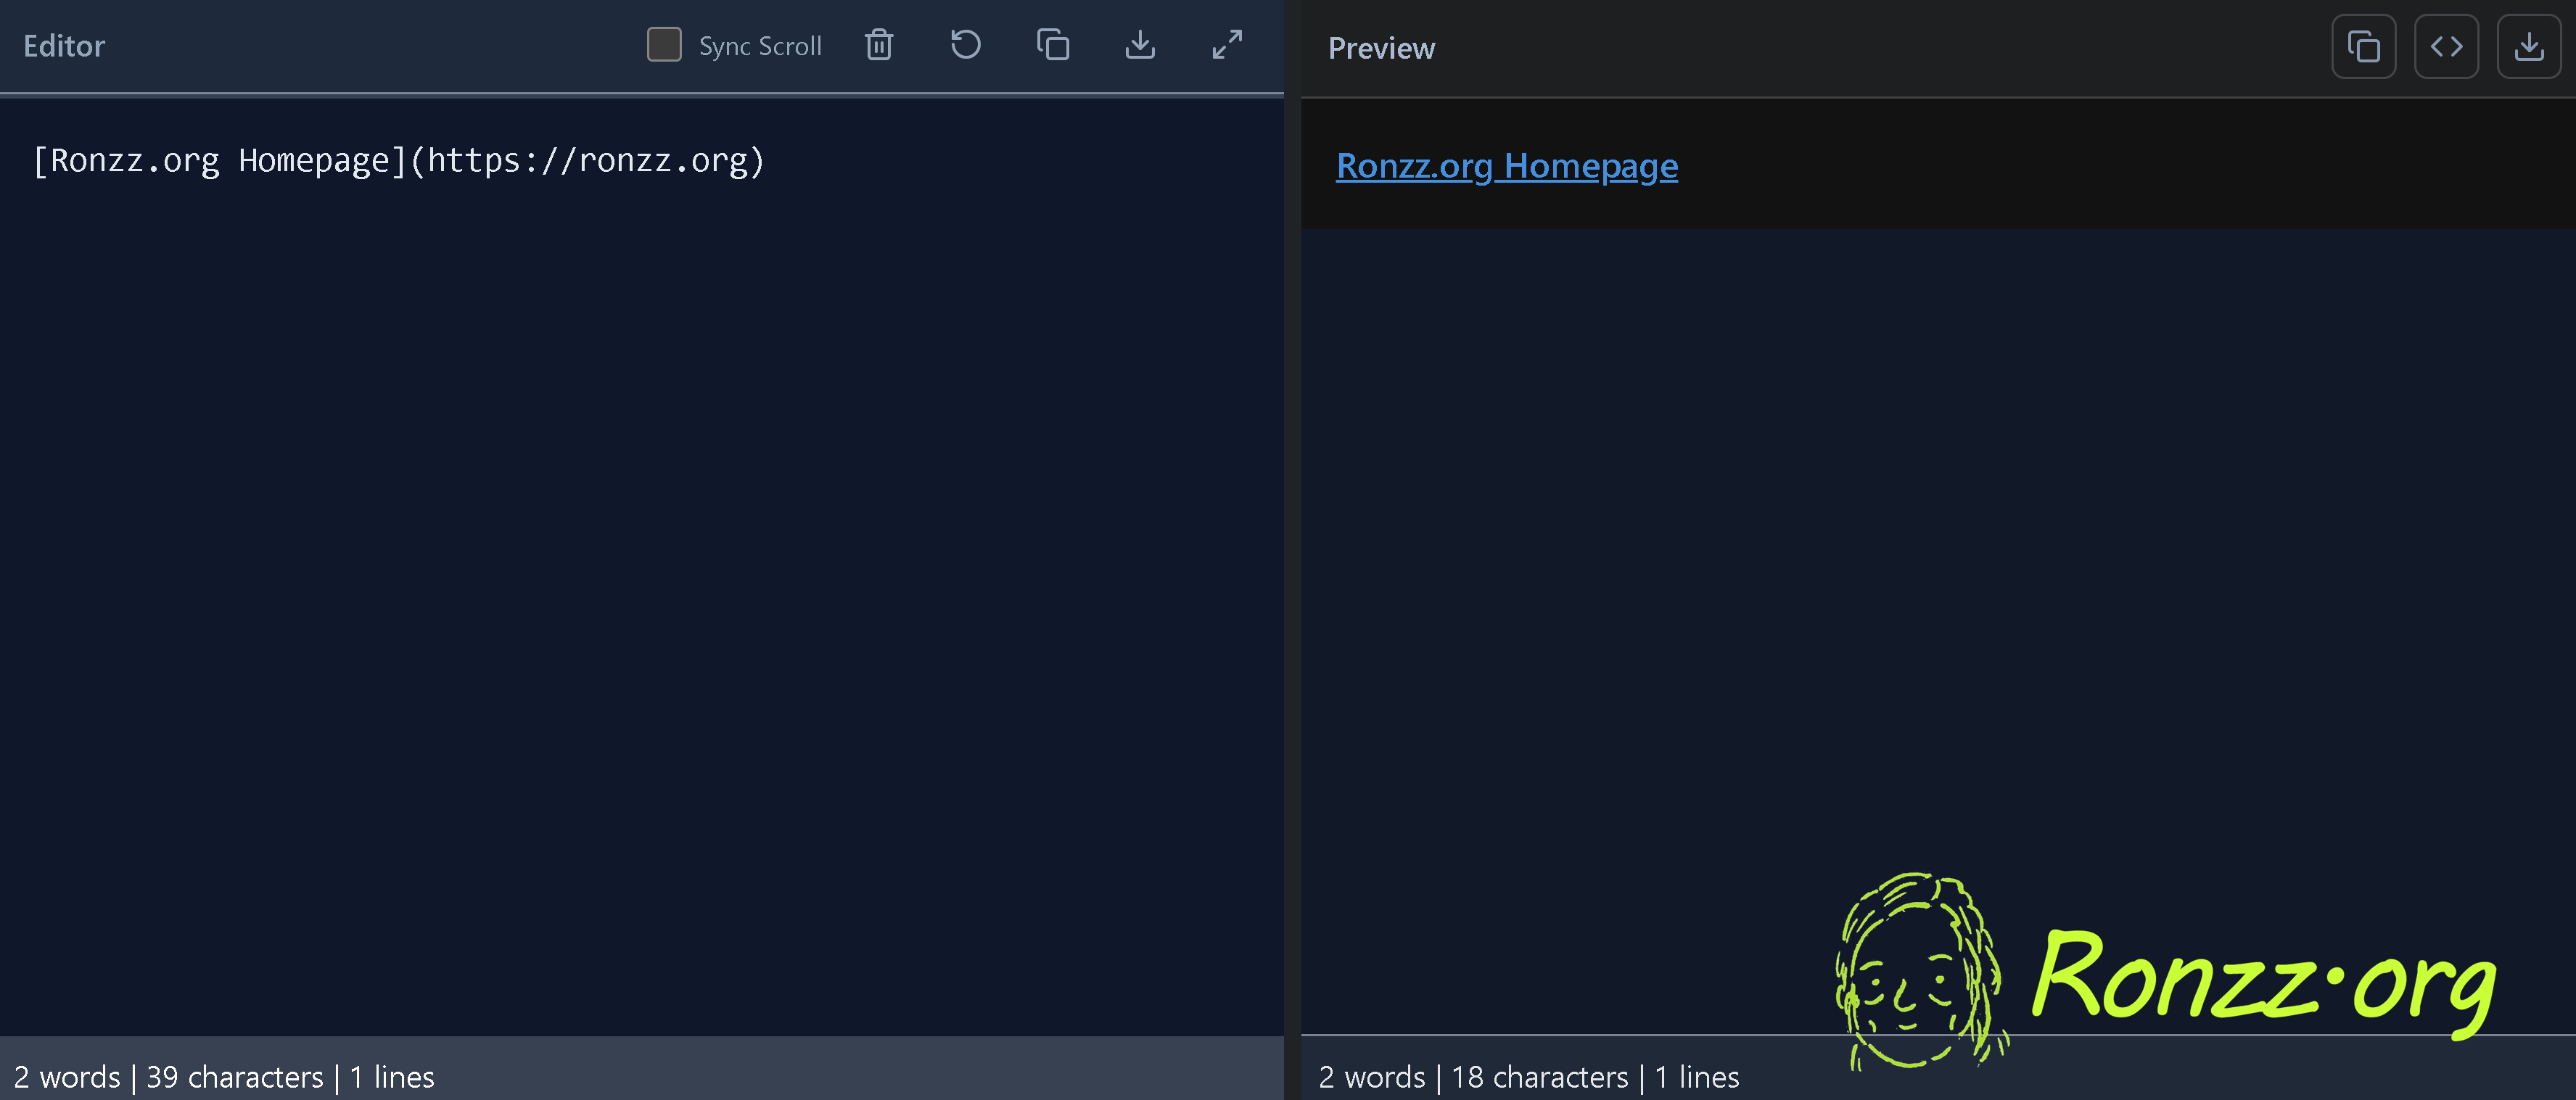Screen dimensions: 2576x1100
Task: Click inside the markdown editor text line
Action: tap(398, 161)
